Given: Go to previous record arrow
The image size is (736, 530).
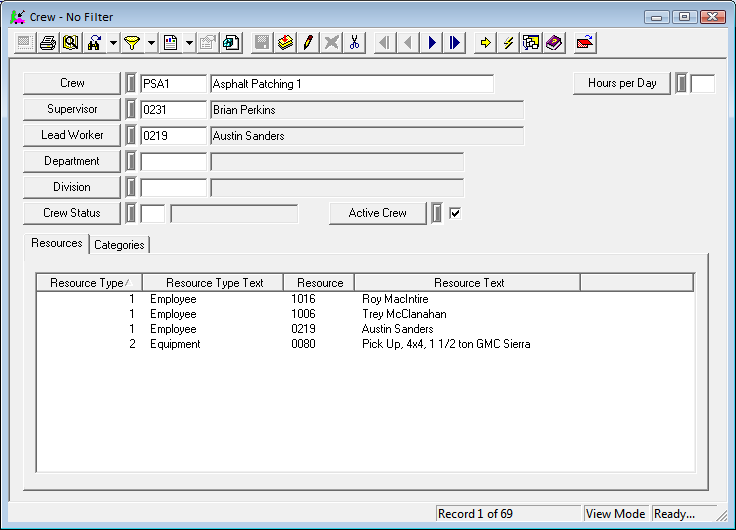Looking at the screenshot, I should click(x=408, y=43).
